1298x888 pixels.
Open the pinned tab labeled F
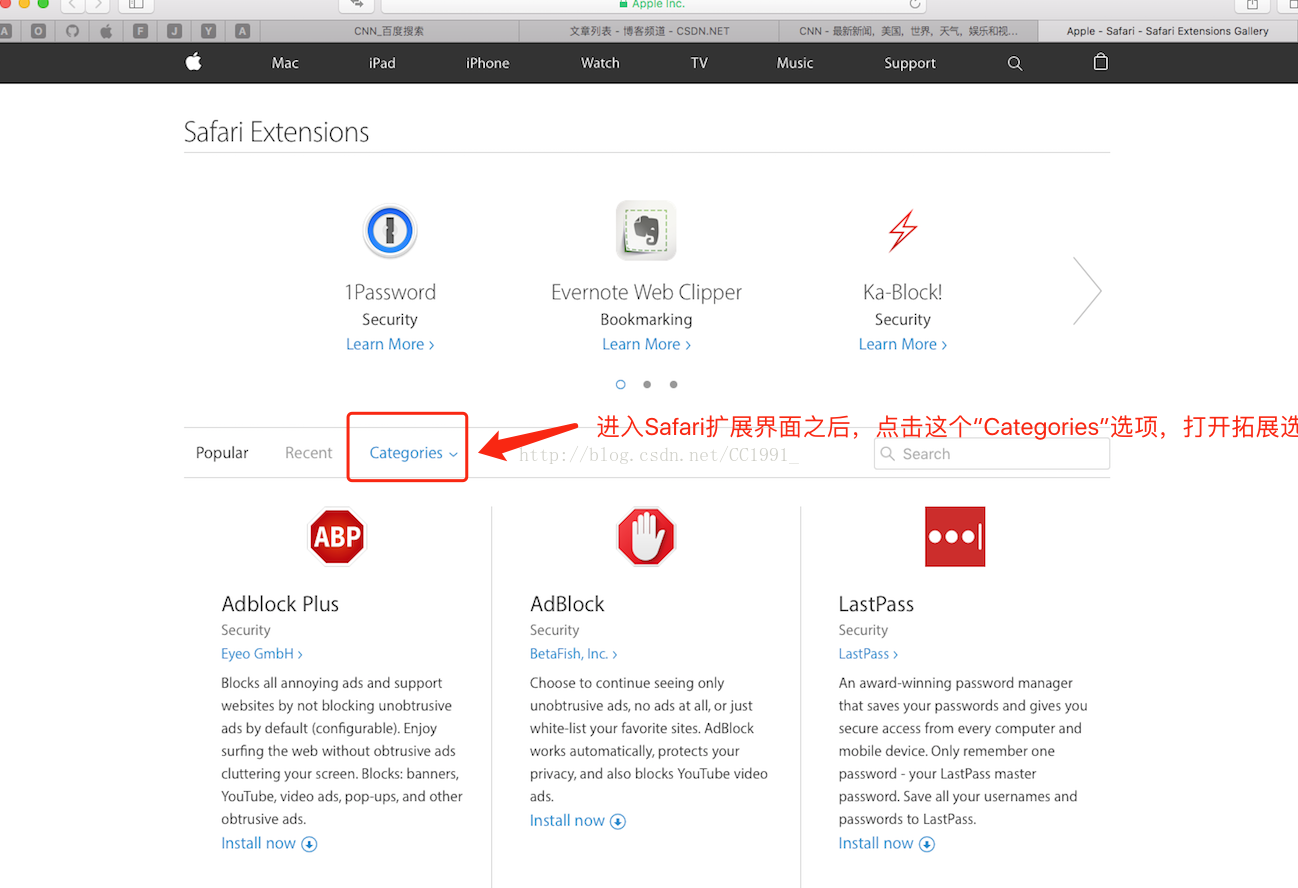click(x=140, y=31)
